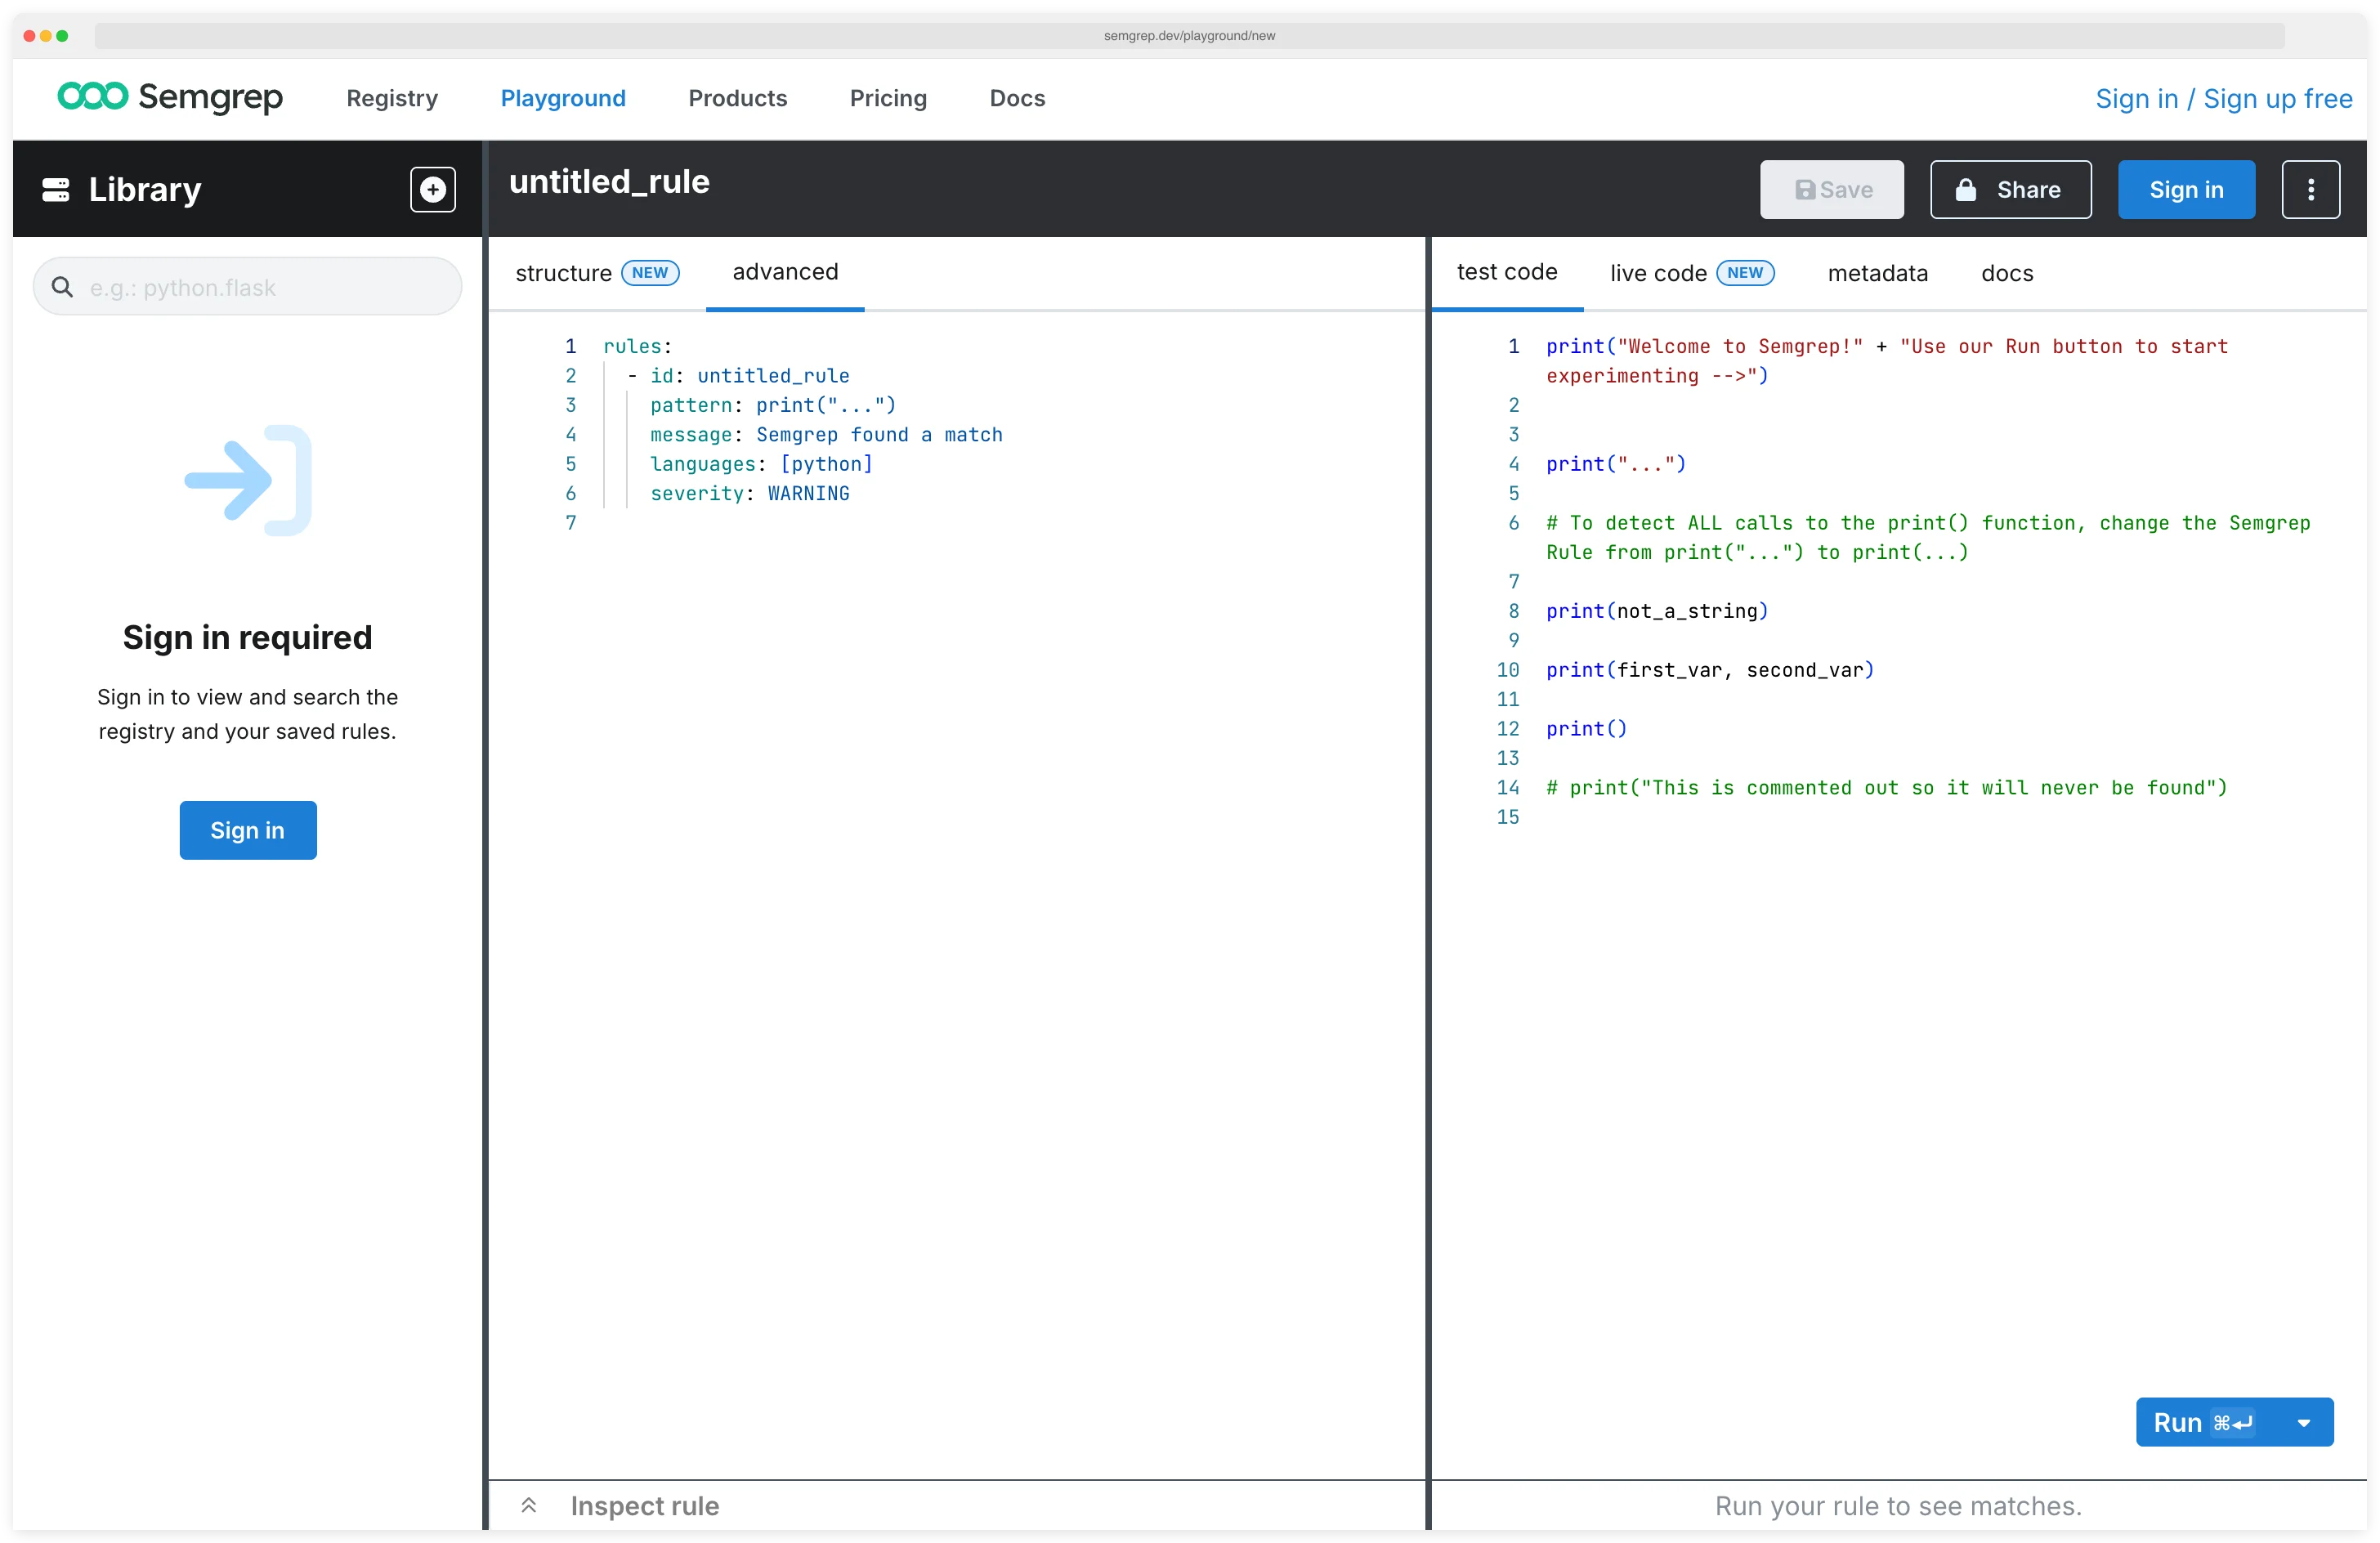This screenshot has height=1543, width=2380.
Task: Click the Sign in button in the Library sidebar
Action: [x=247, y=830]
